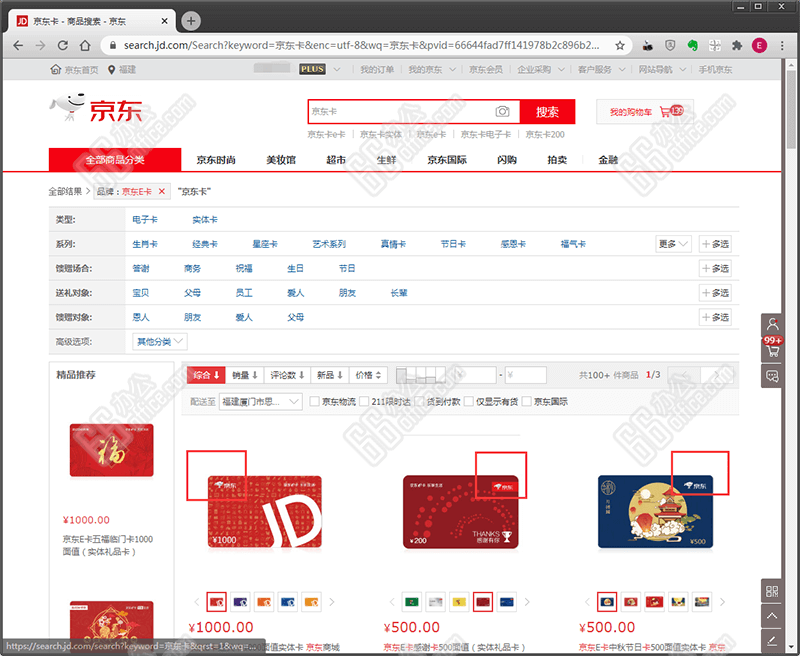Enable 多选 for 送礼对象 row
This screenshot has height=656, width=800.
tap(715, 293)
